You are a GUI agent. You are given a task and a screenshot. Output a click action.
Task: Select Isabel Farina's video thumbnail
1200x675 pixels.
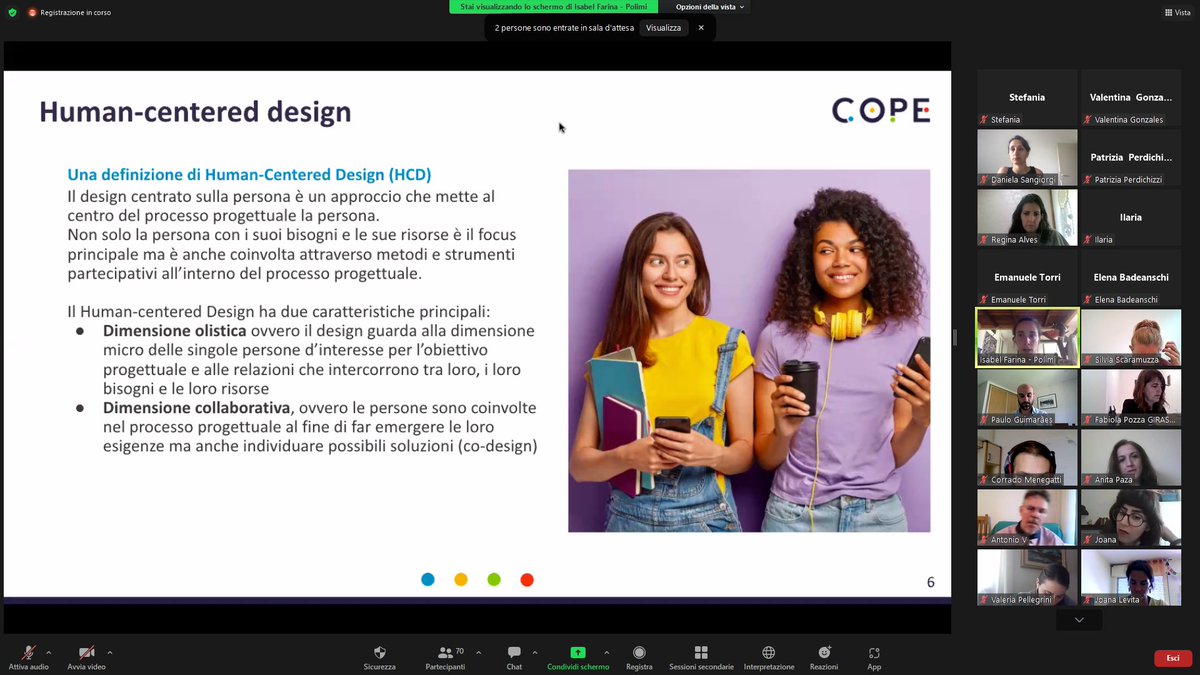[1026, 337]
